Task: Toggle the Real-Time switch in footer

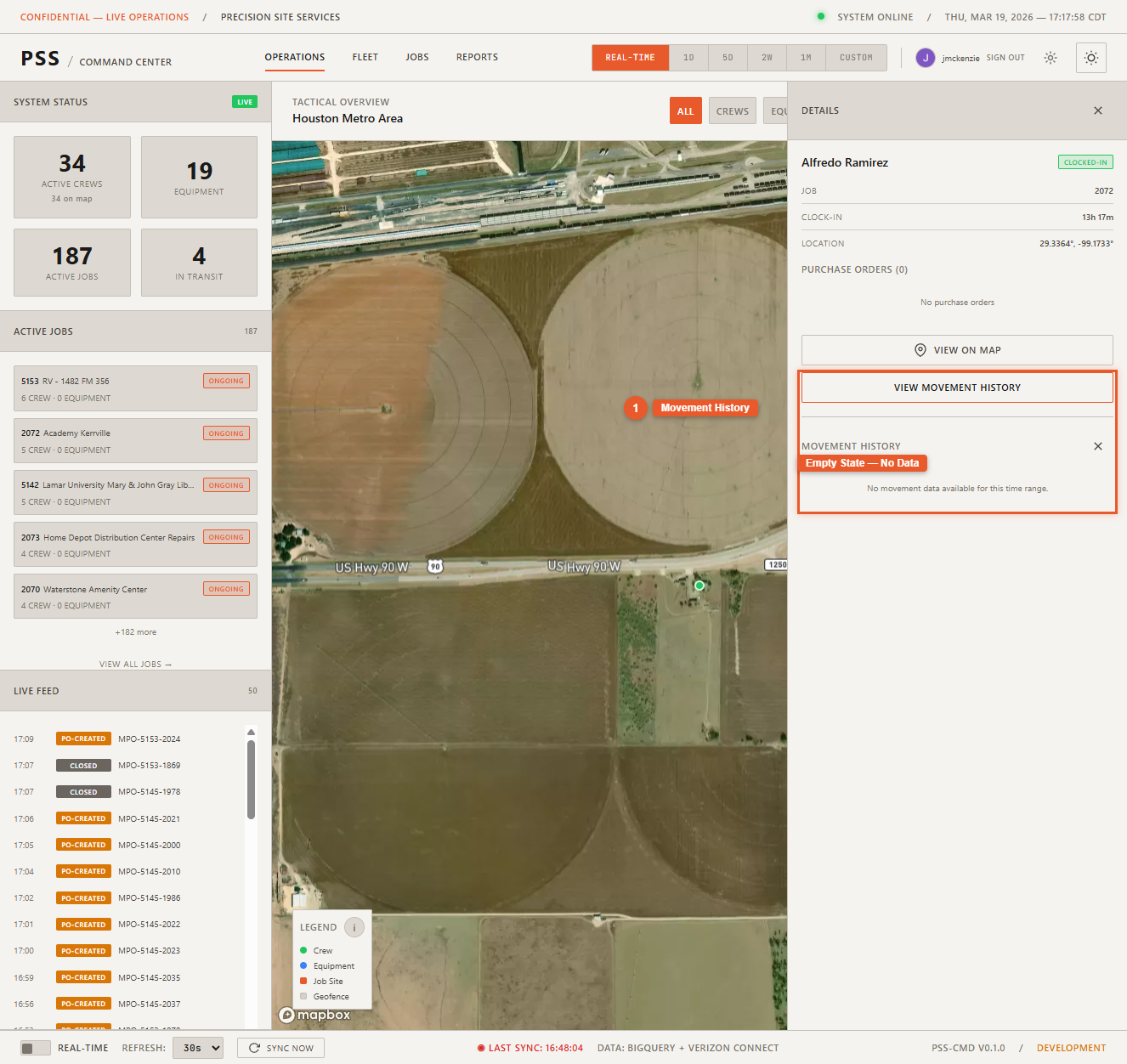Action: pos(36,1048)
